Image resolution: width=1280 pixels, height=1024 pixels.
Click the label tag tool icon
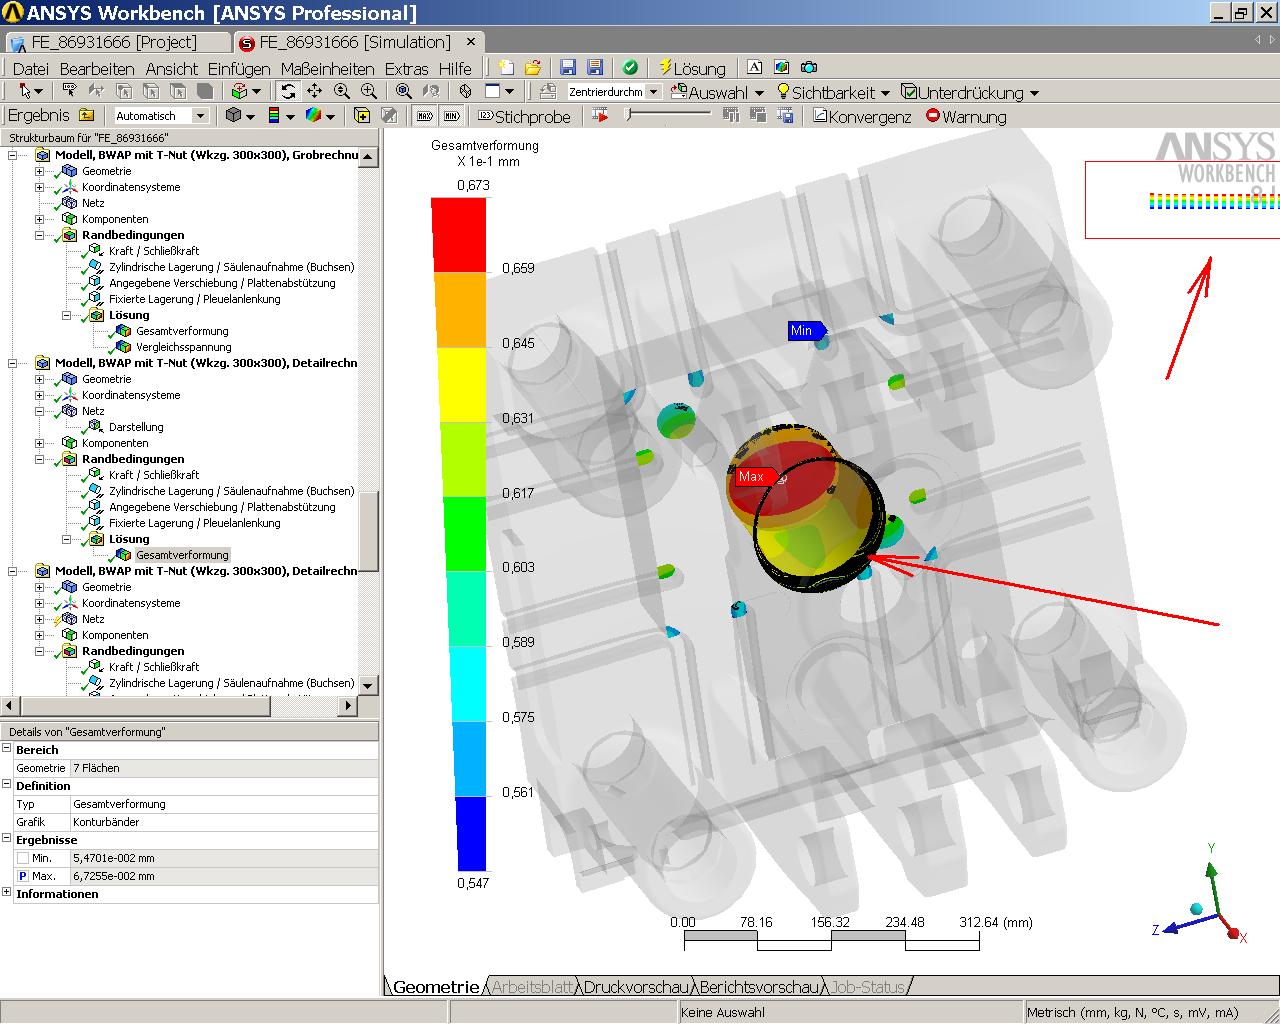[70, 91]
